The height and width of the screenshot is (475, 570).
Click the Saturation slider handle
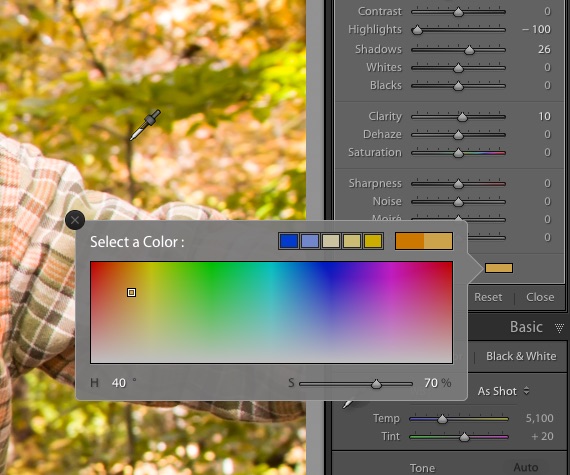[458, 153]
